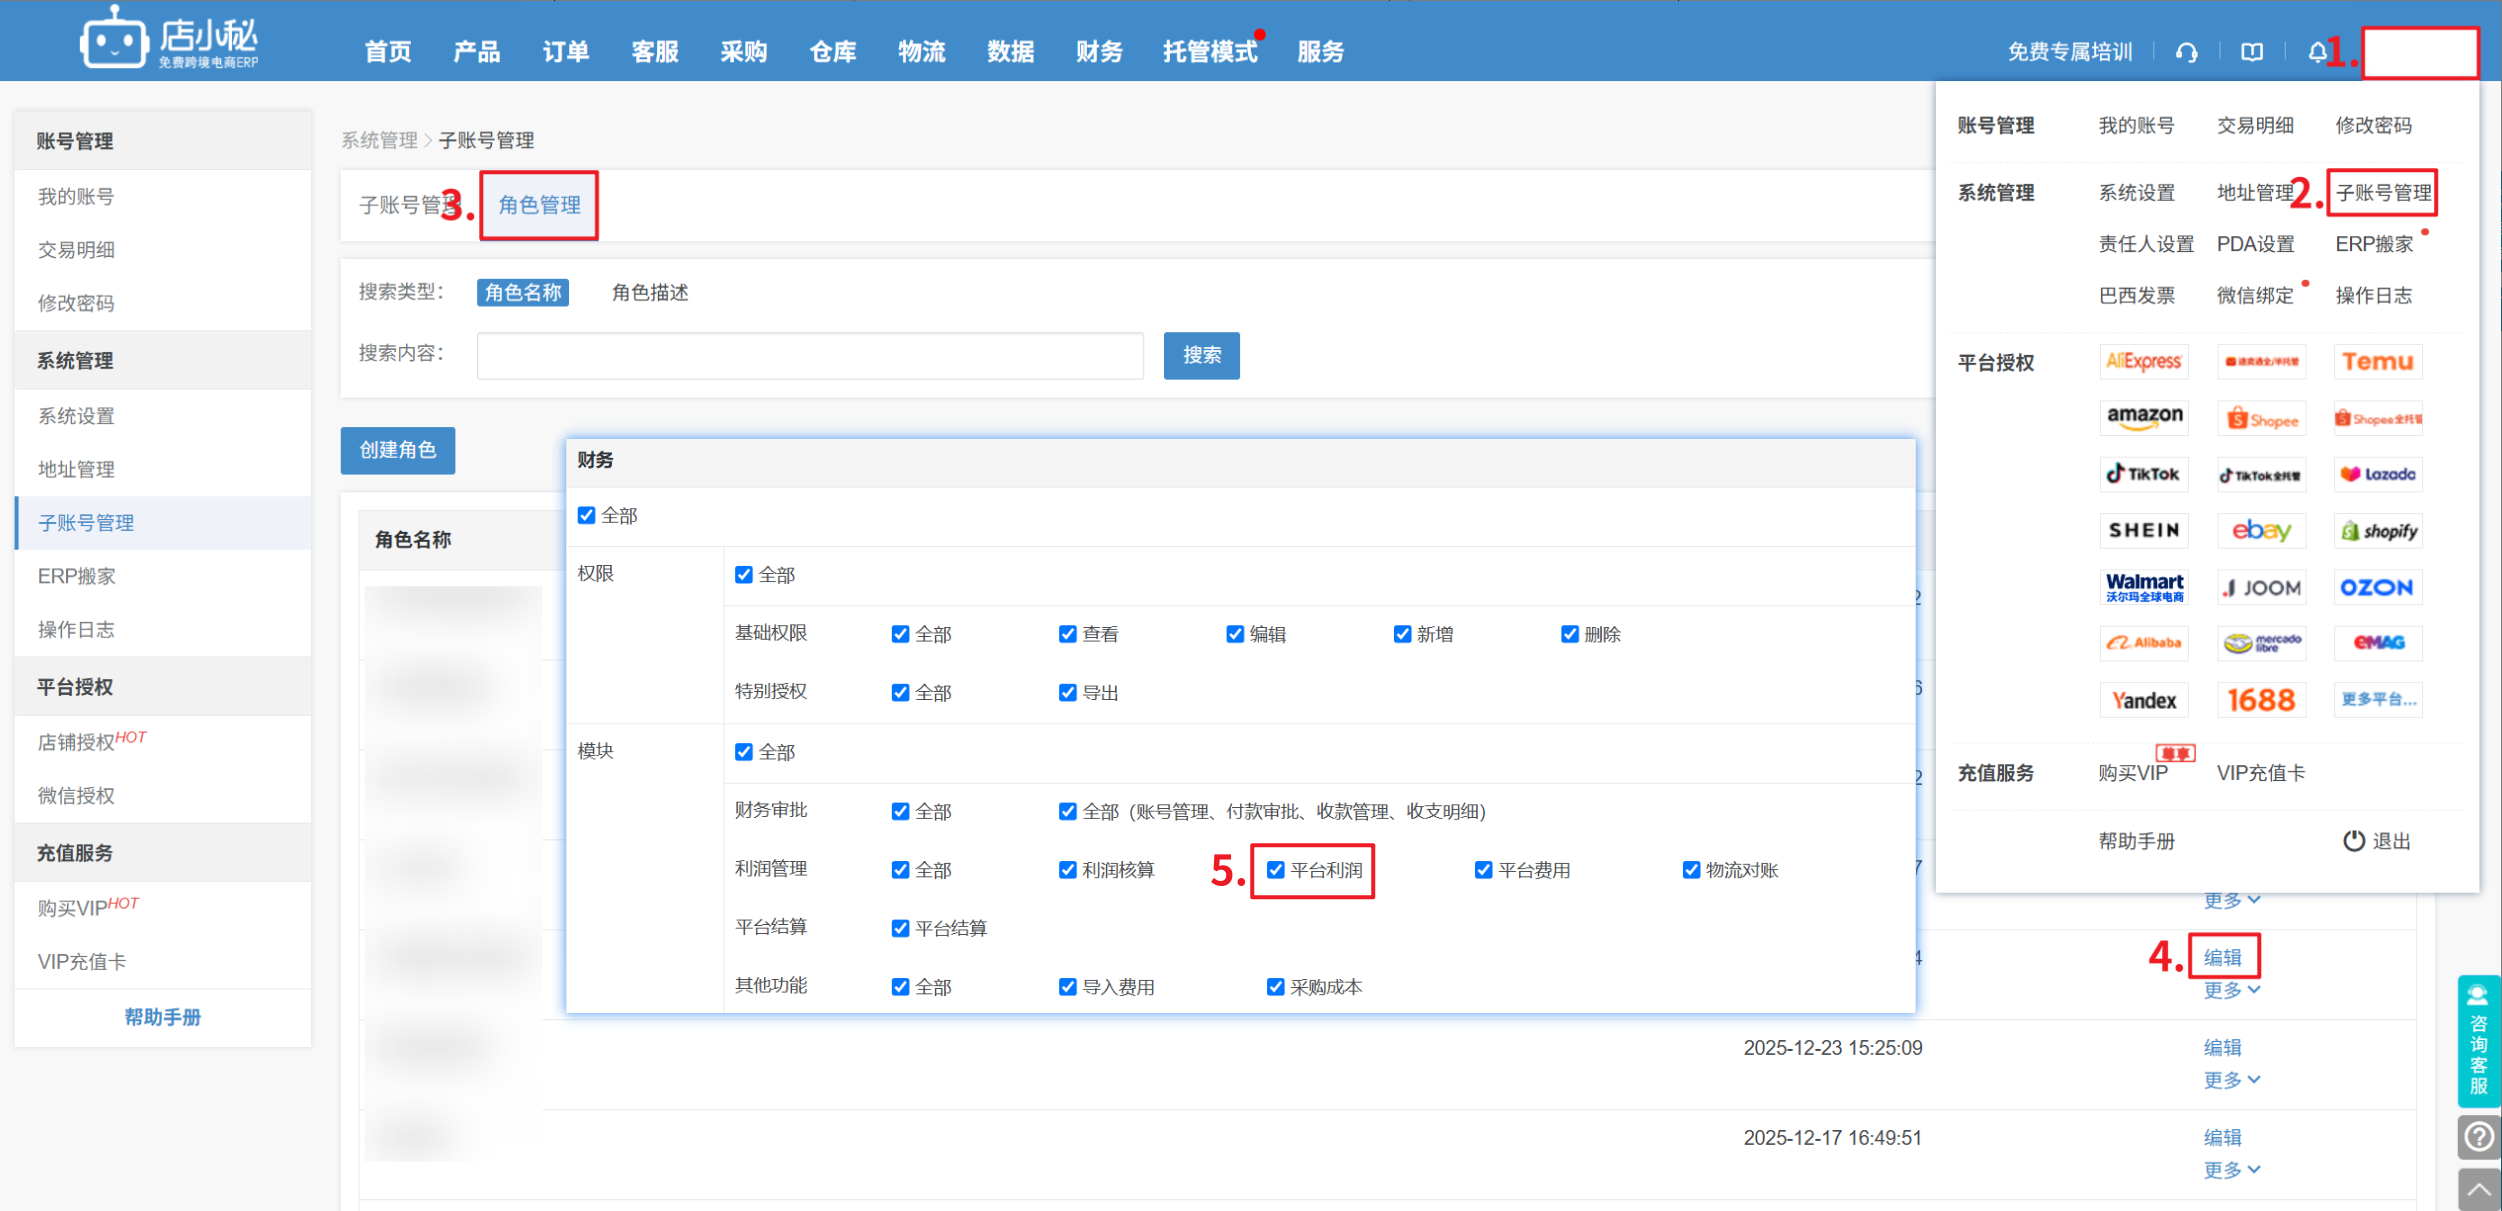Click the headset customer service icon
This screenshot has height=1211, width=2502.
pyautogui.click(x=2186, y=52)
